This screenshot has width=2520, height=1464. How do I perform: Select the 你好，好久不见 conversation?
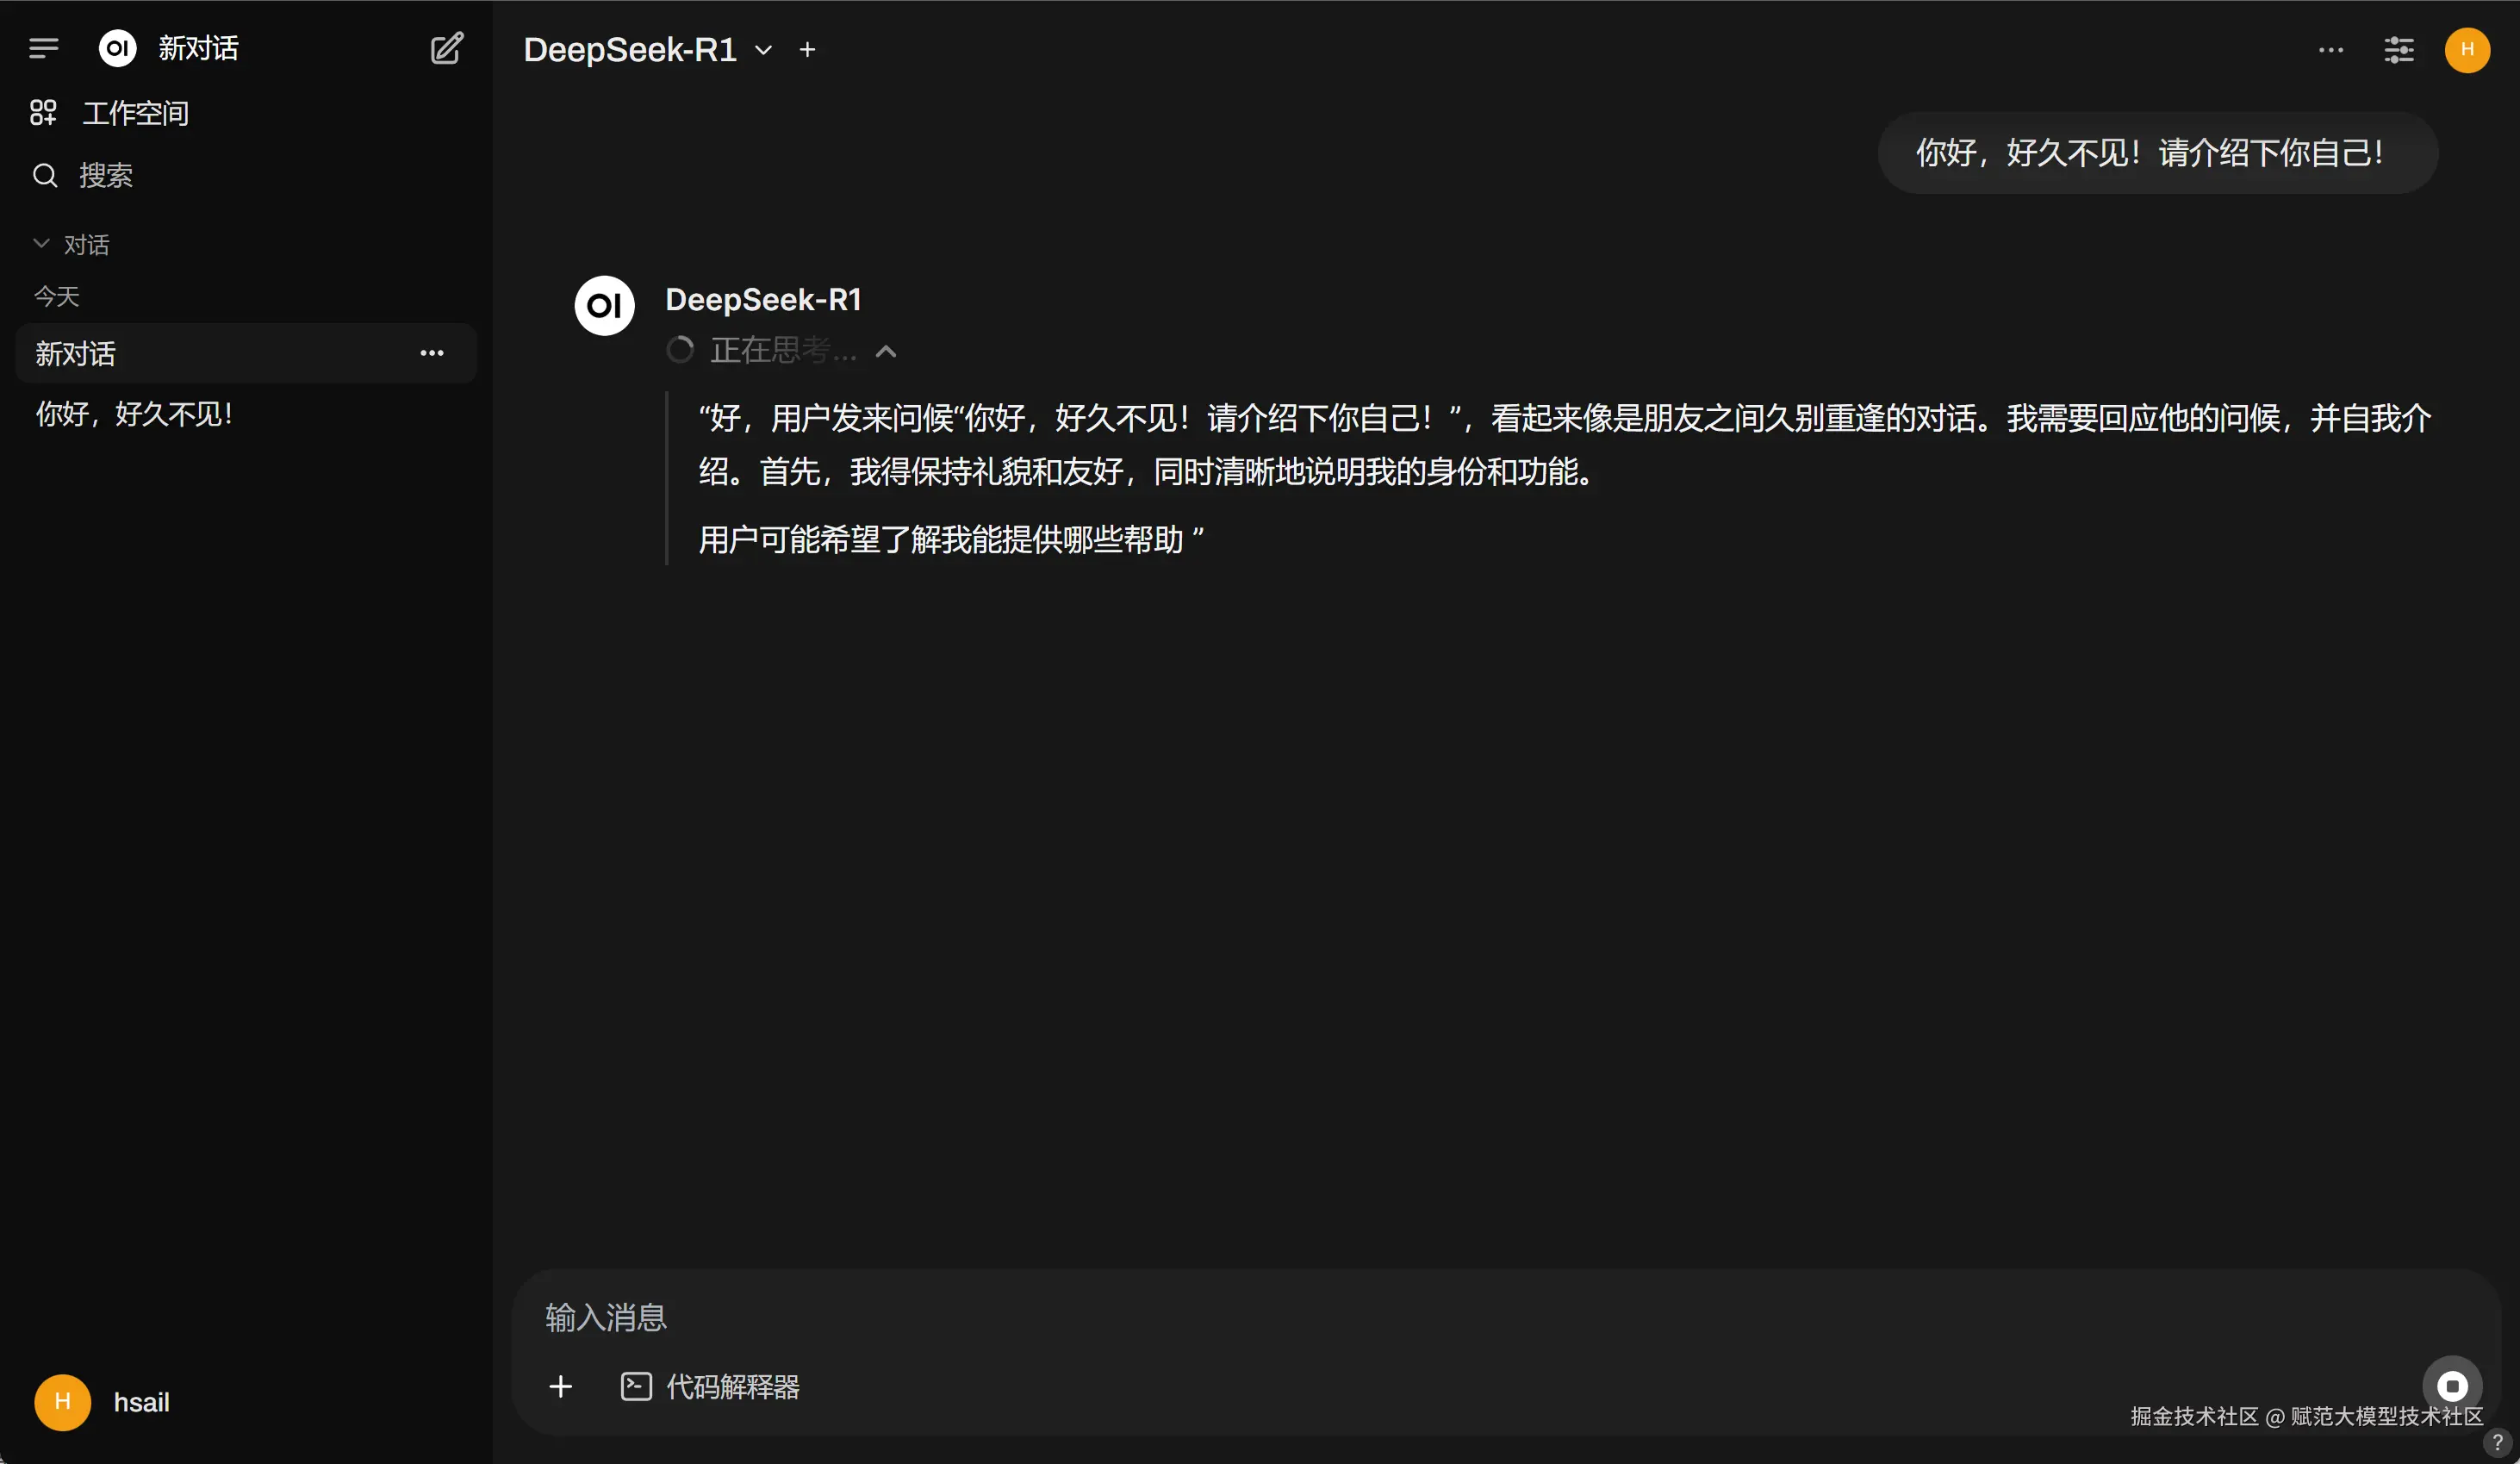point(135,413)
